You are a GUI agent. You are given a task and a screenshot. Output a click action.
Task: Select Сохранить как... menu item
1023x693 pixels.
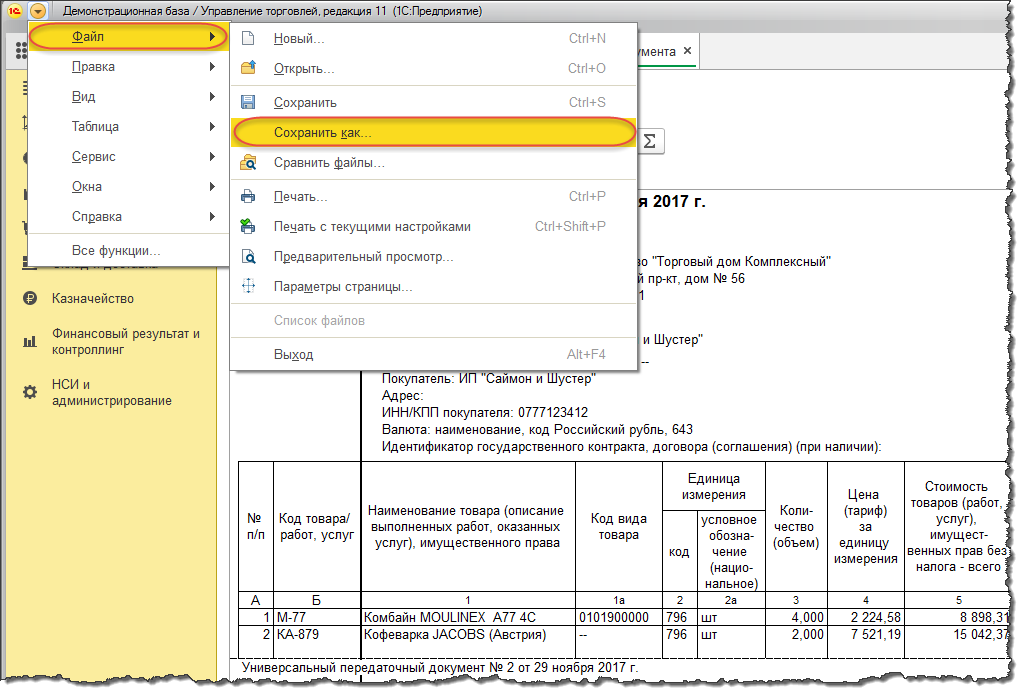[433, 132]
